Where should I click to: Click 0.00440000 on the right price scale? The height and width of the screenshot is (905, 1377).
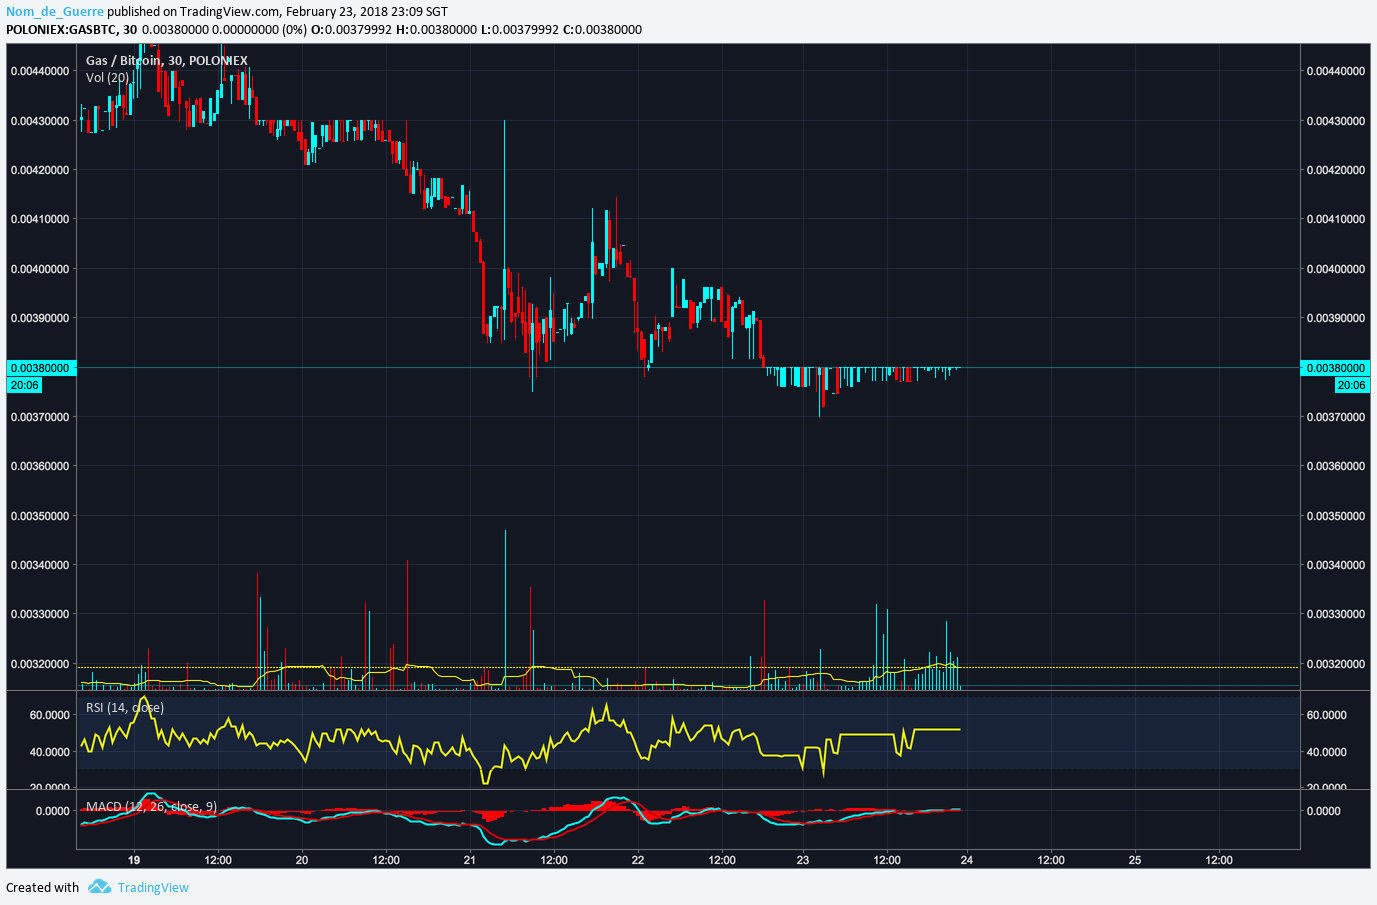tap(1336, 71)
